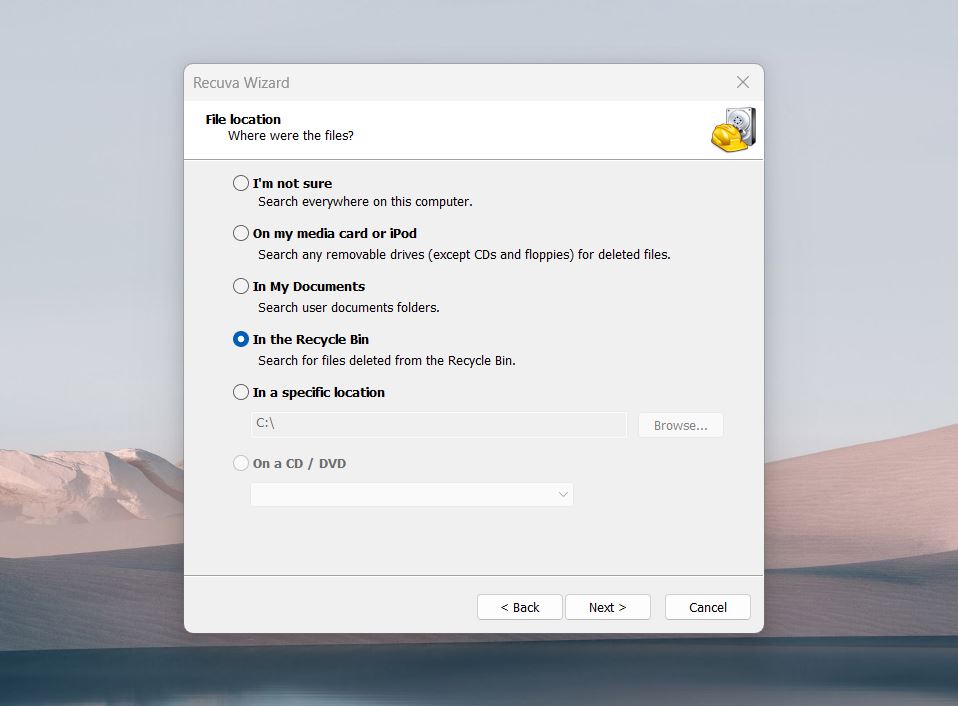Click "Where were the files?" subtitle

click(291, 136)
